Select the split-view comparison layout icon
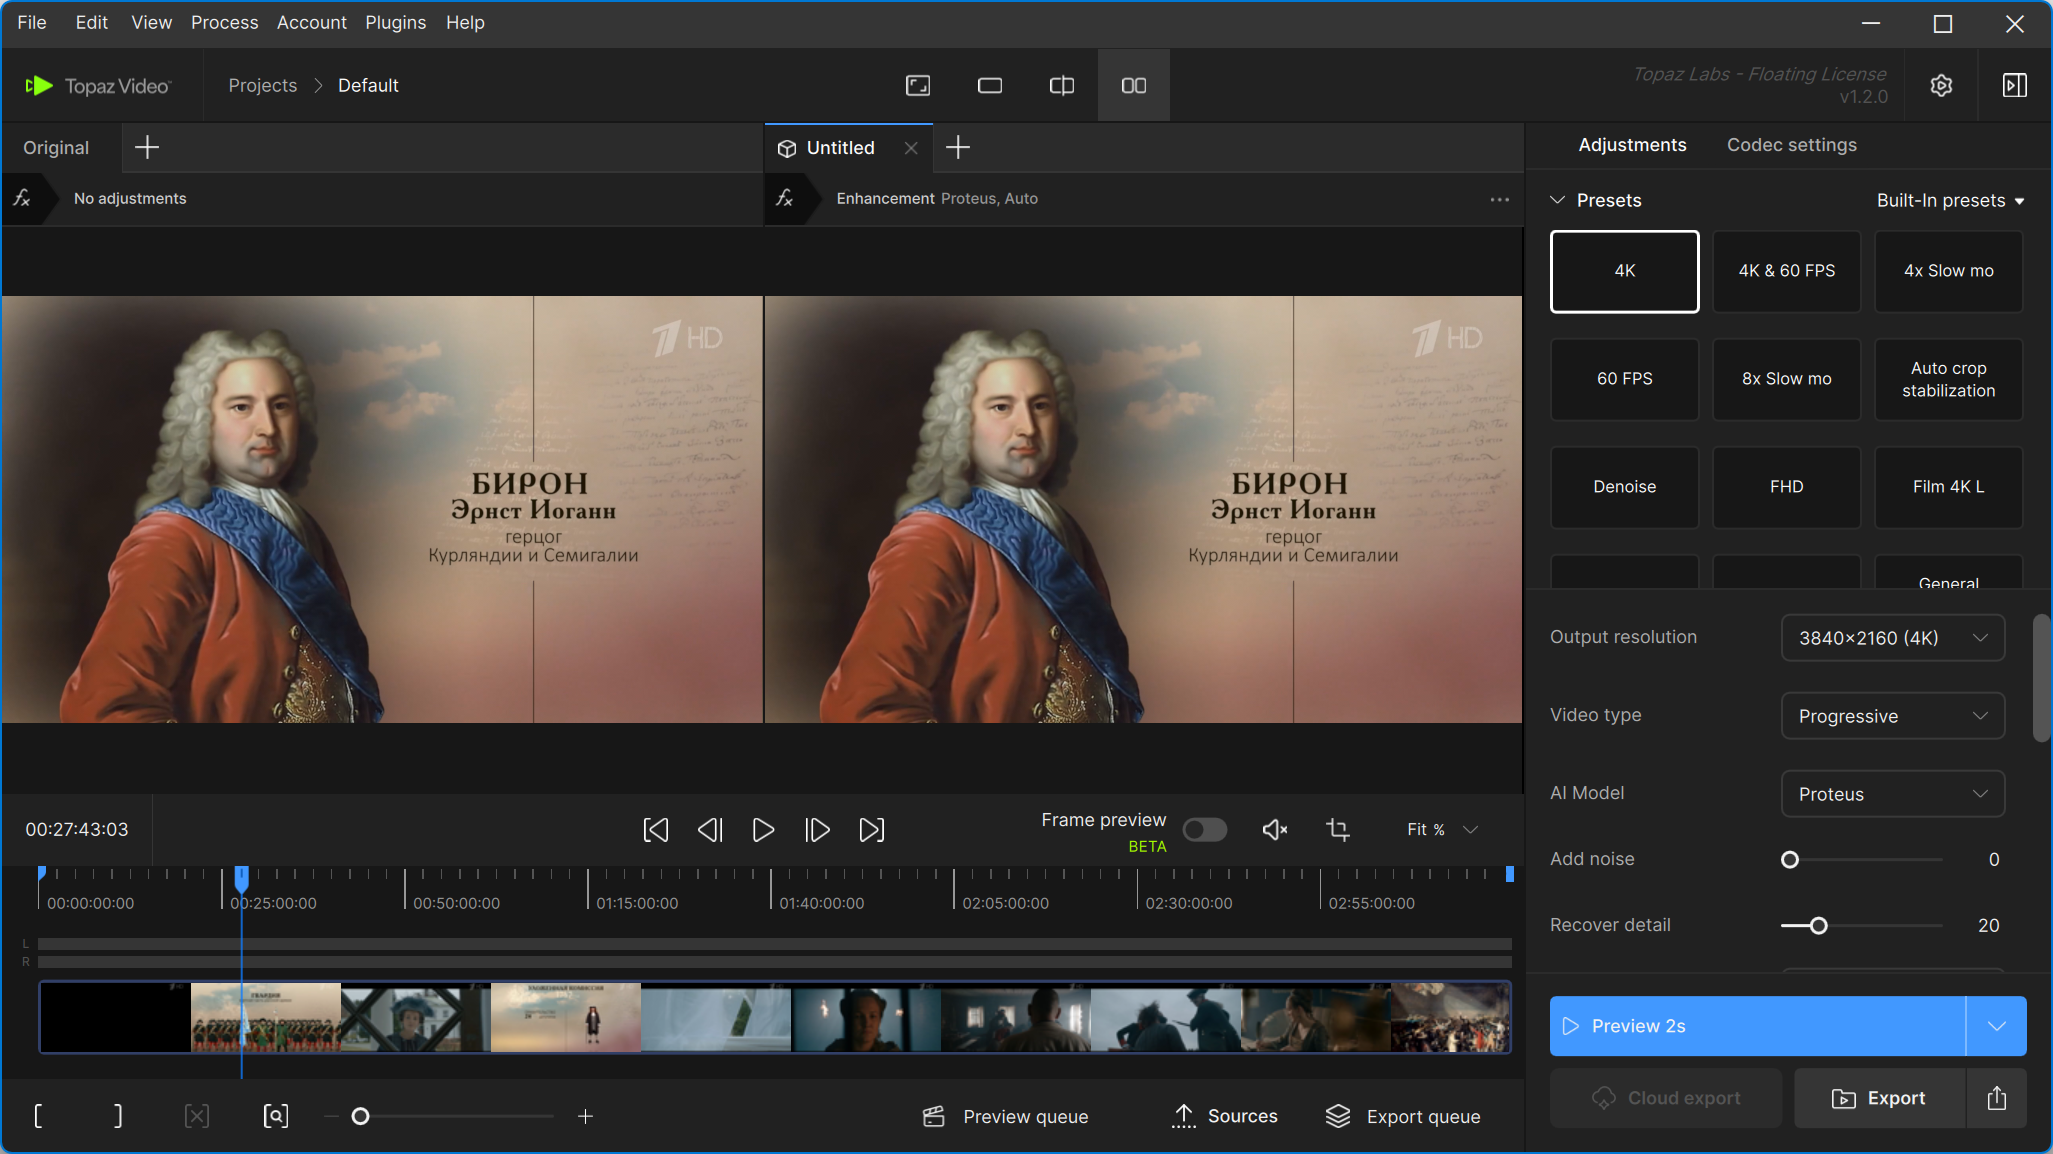 [x=1061, y=86]
